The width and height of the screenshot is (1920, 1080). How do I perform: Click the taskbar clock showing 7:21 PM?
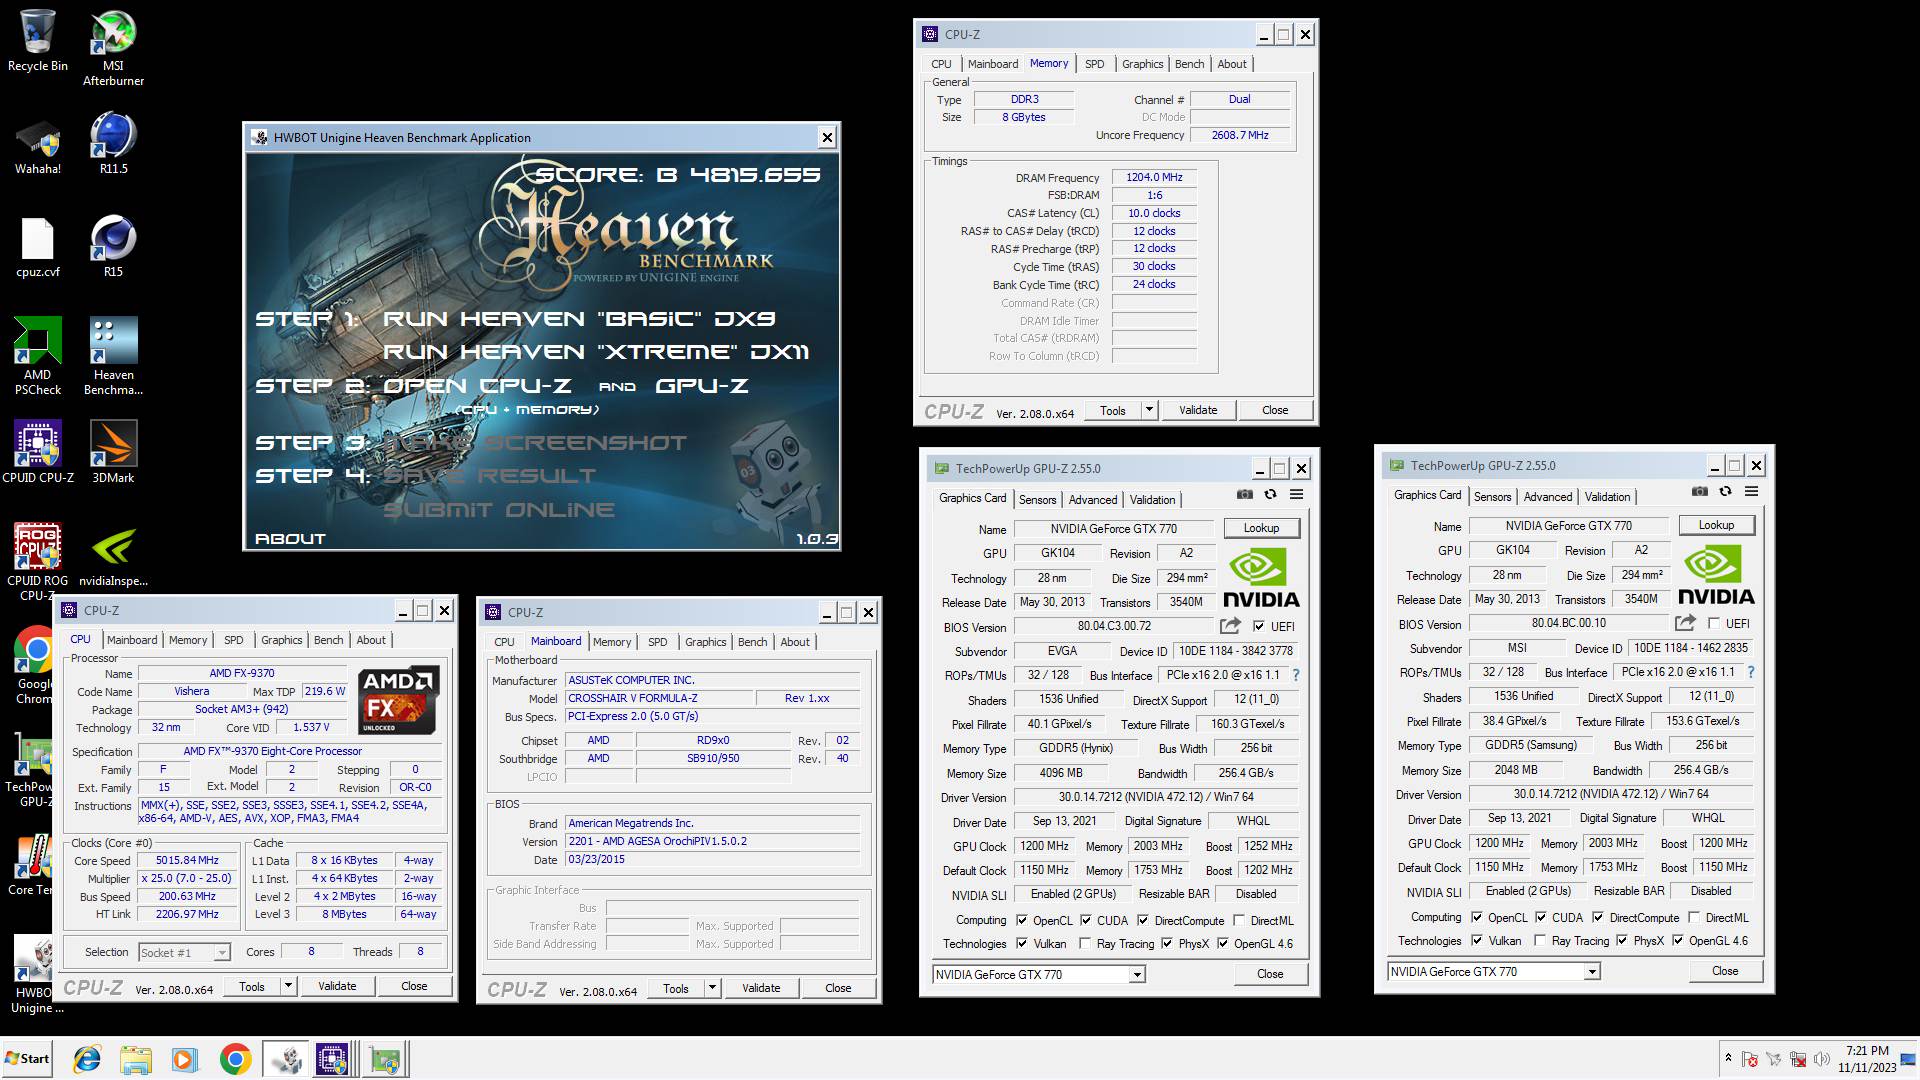(1867, 1051)
